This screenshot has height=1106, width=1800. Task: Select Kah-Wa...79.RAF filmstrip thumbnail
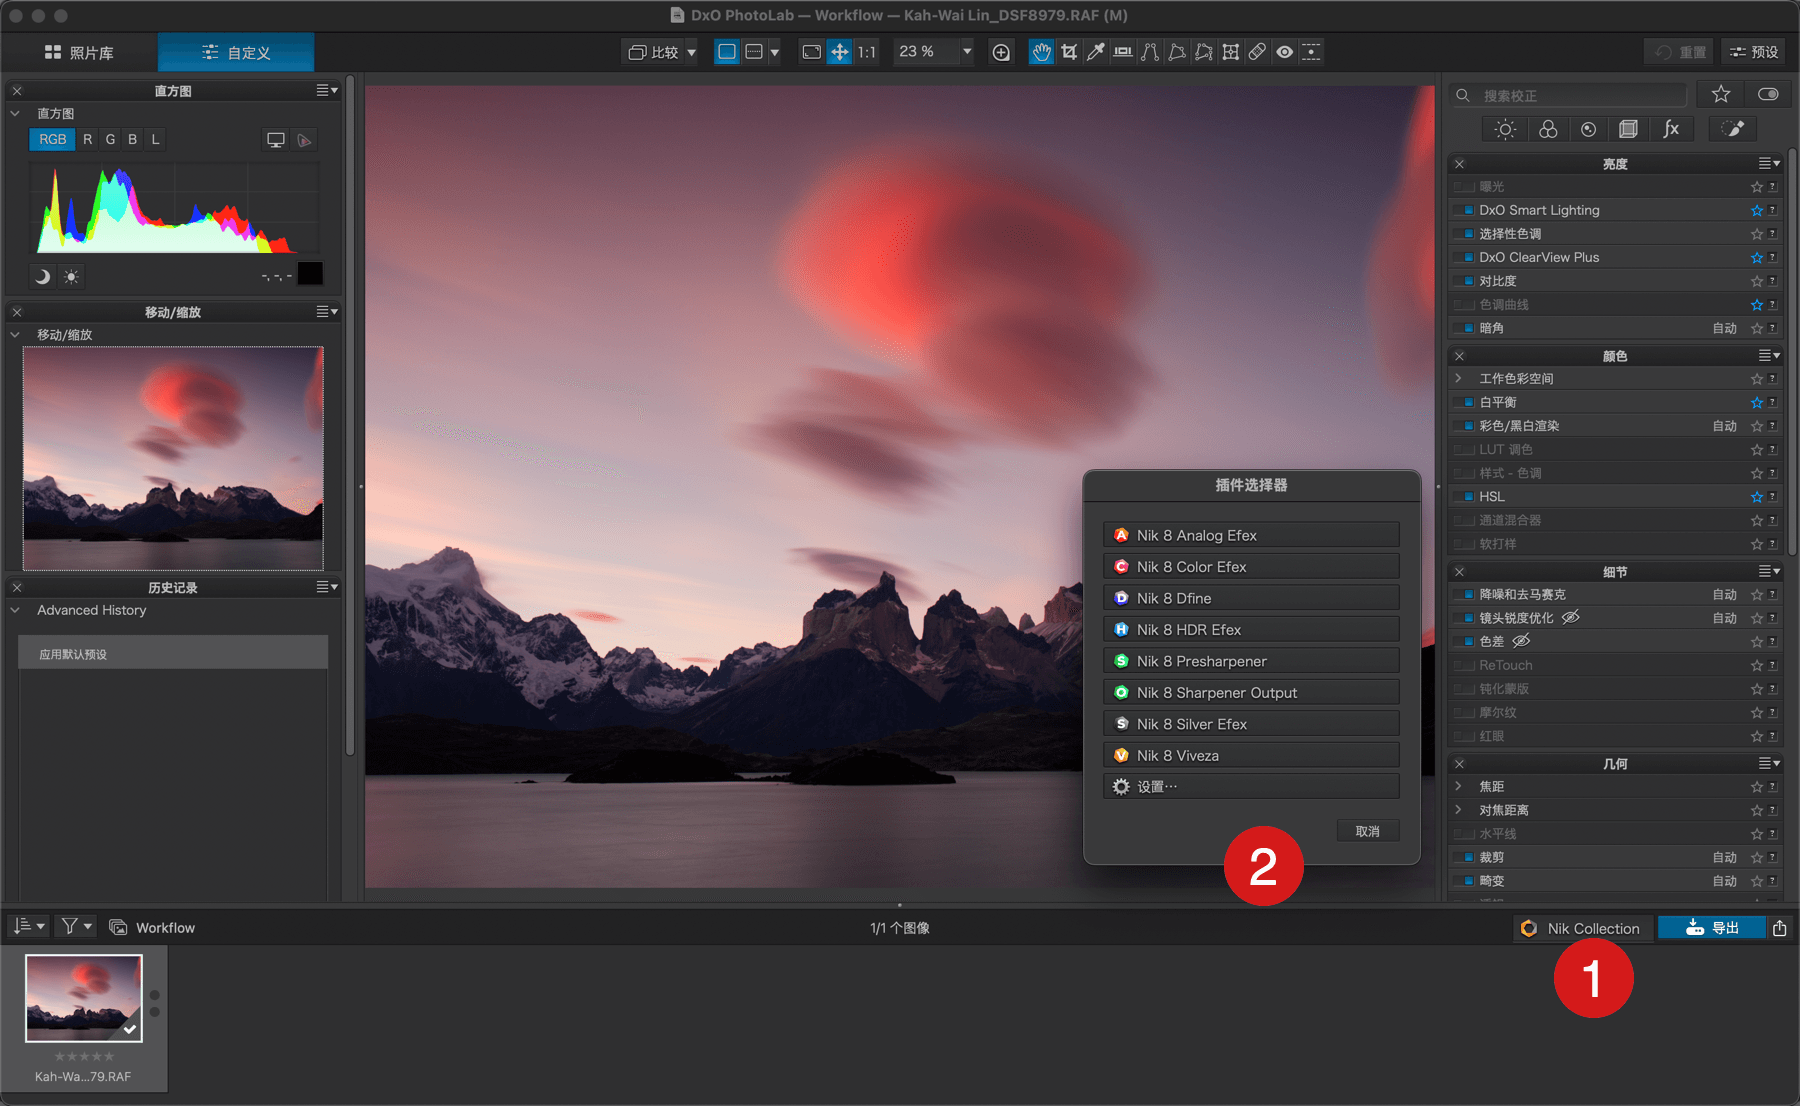[84, 1000]
